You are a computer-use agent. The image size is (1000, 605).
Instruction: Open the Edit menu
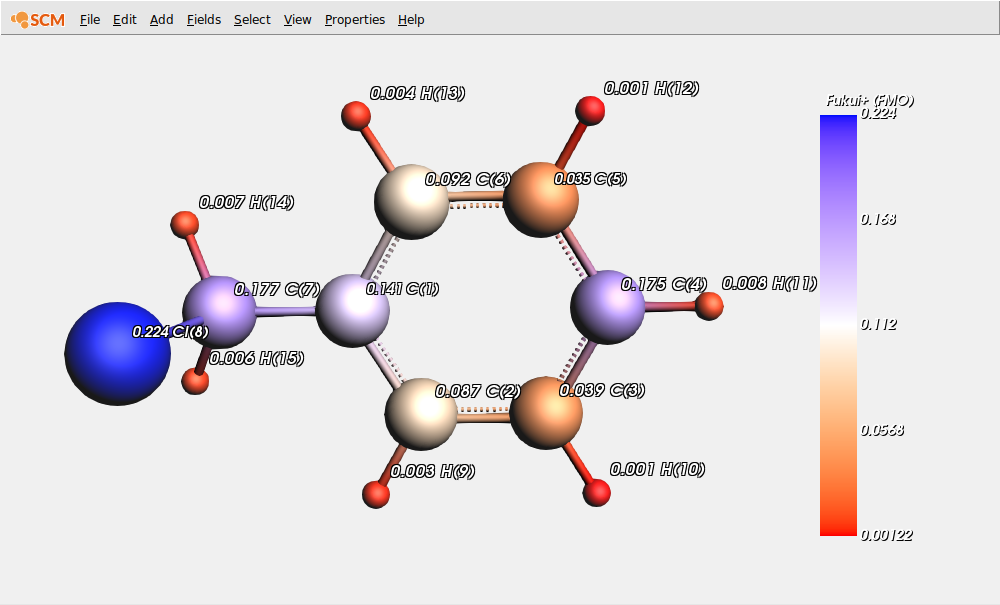[124, 19]
